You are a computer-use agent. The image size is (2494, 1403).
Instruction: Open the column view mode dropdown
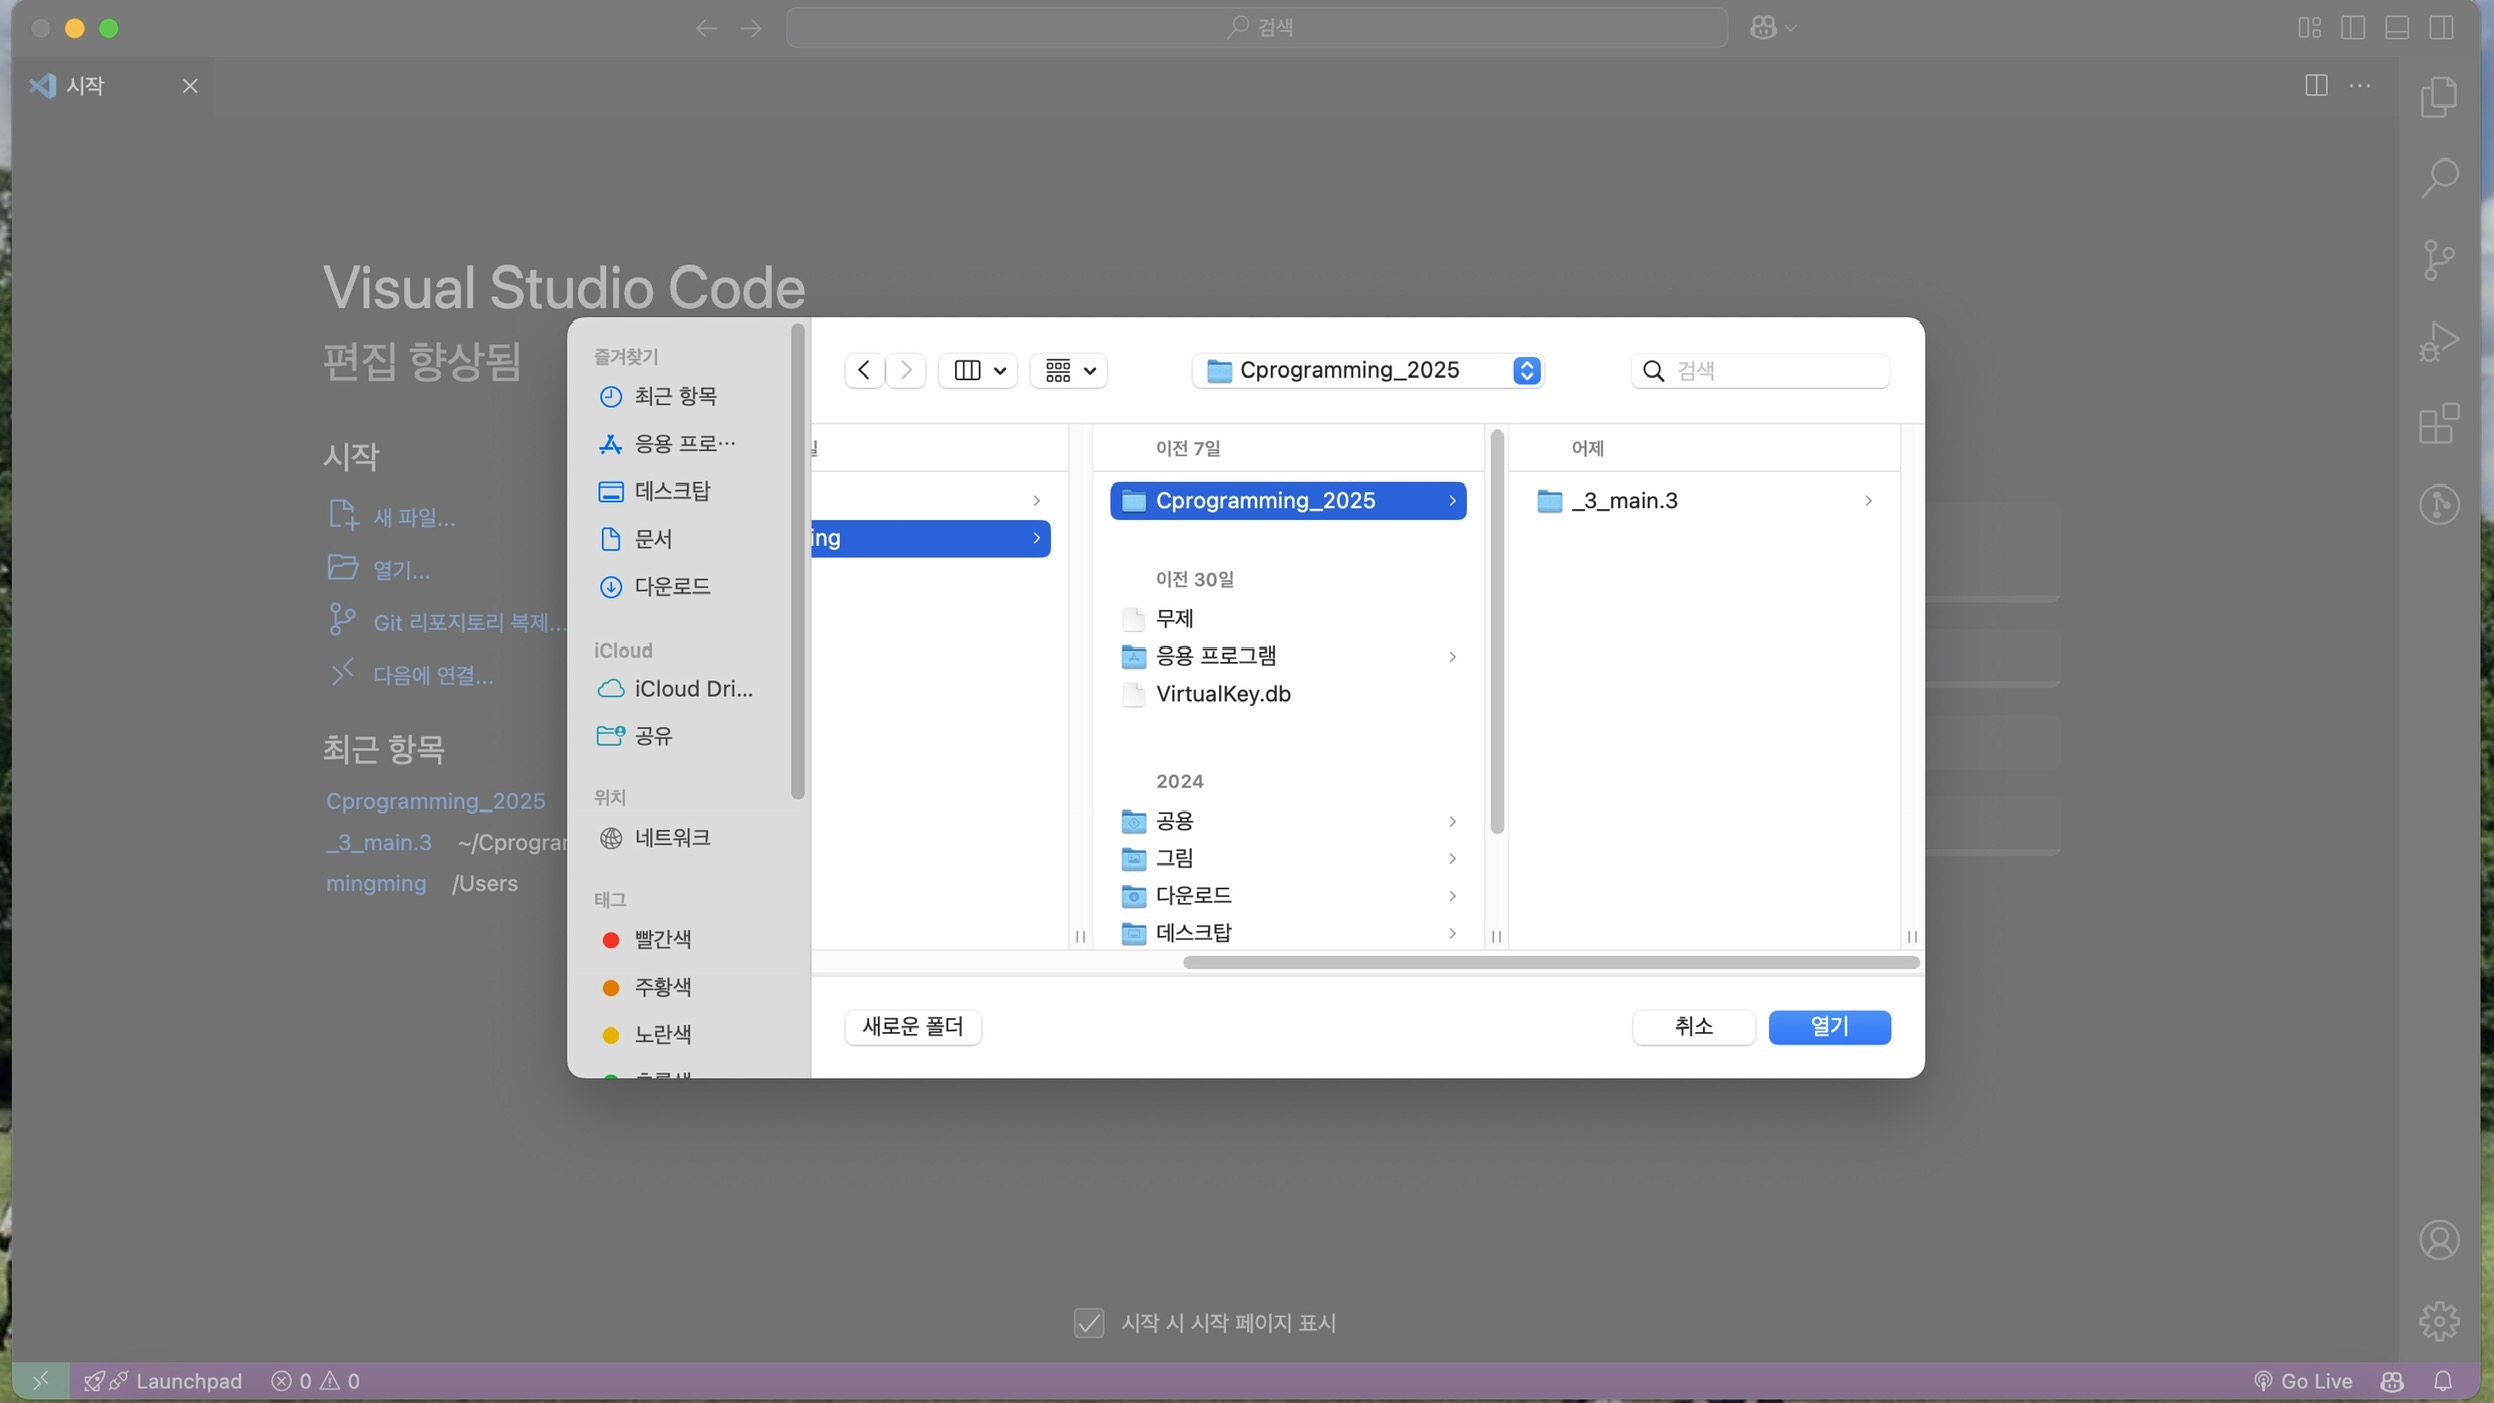click(978, 370)
